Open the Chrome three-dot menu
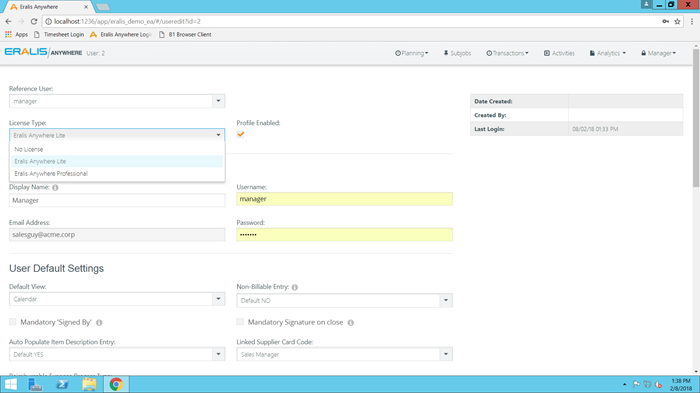The height and width of the screenshot is (393, 700). tap(692, 21)
